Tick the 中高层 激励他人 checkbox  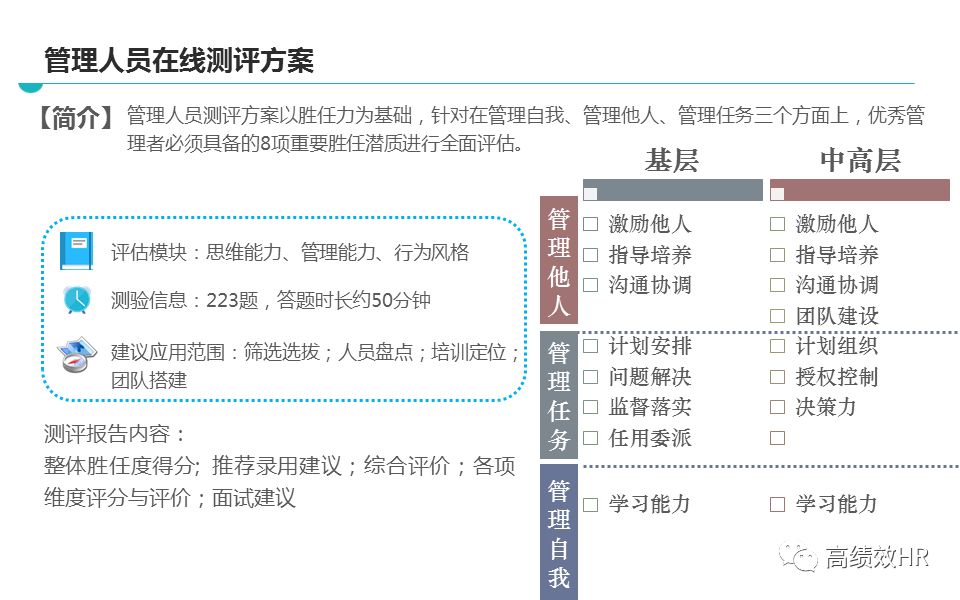tap(778, 224)
